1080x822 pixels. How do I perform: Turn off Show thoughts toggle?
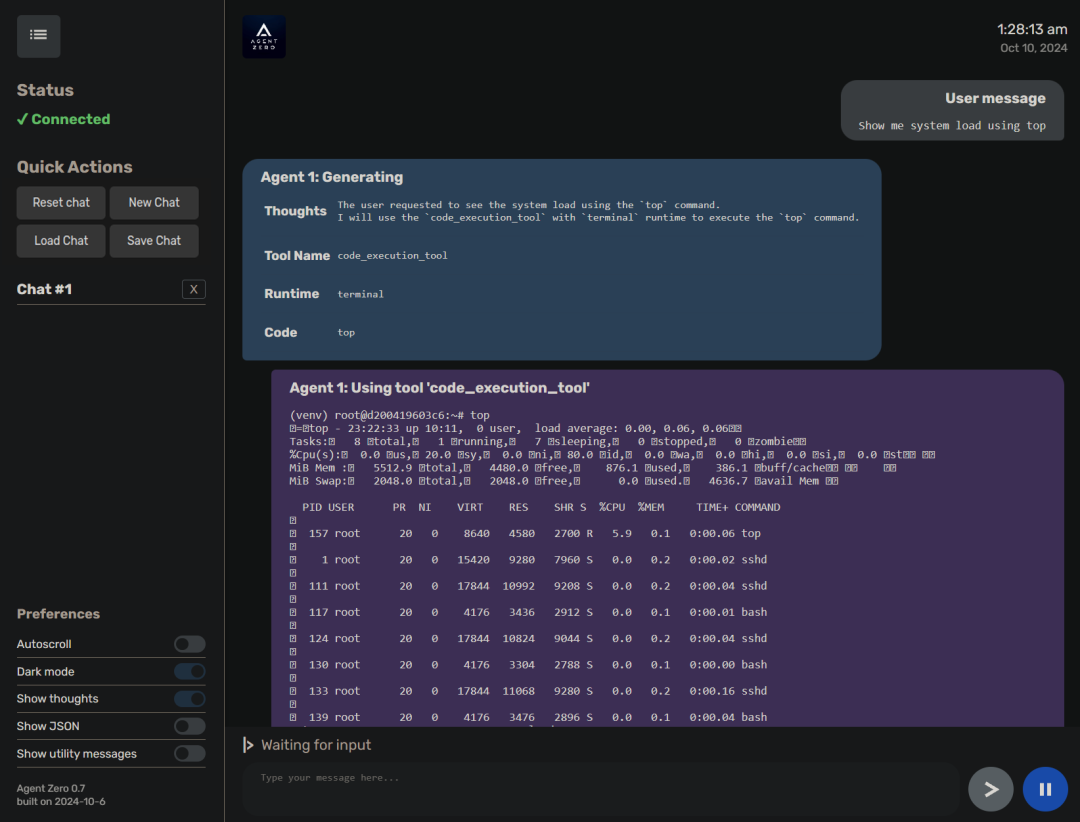189,699
